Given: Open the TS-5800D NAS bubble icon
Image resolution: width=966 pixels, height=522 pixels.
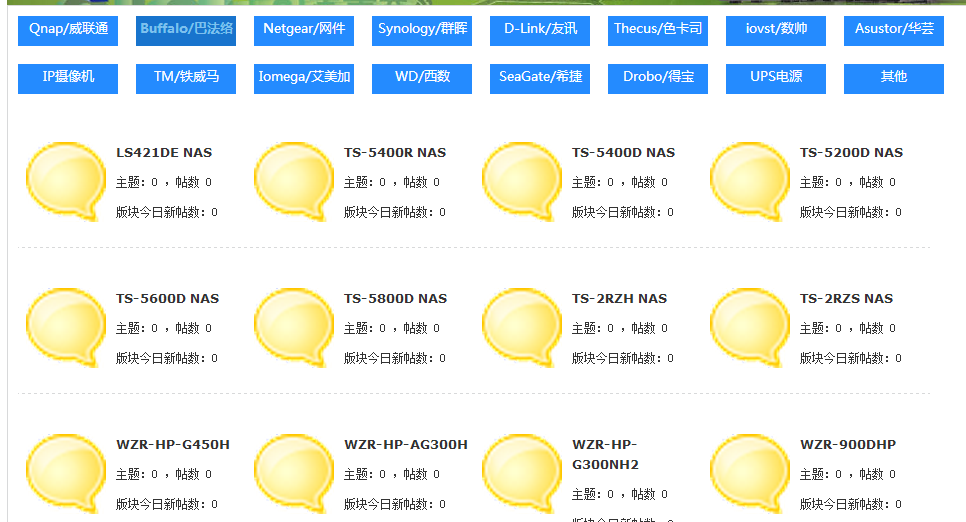Looking at the screenshot, I should (x=294, y=327).
